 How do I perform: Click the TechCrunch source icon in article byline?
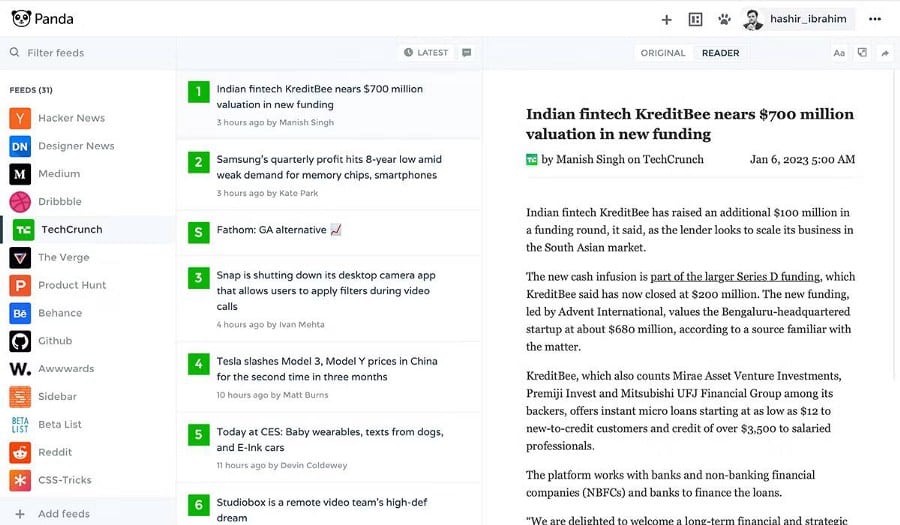coord(532,160)
